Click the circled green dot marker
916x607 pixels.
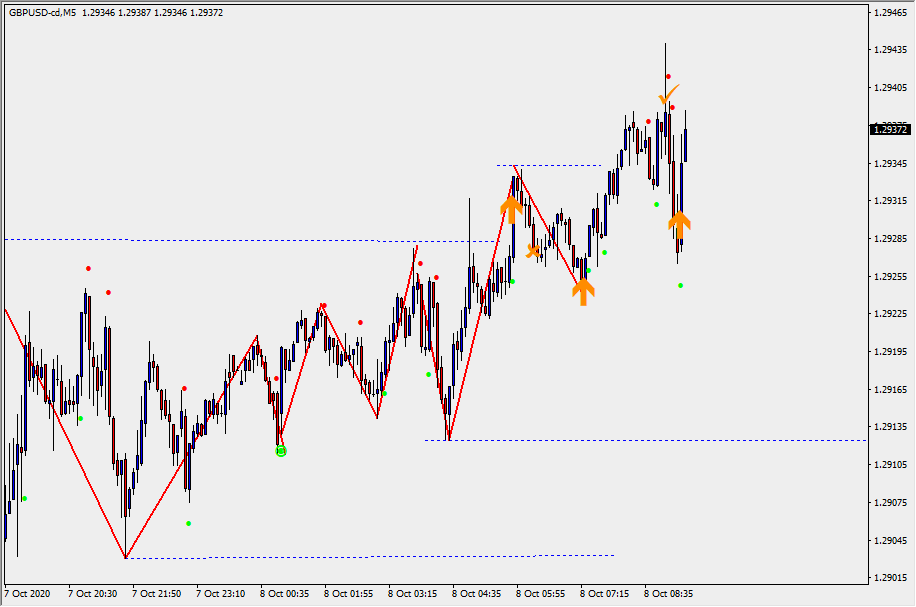coord(281,451)
